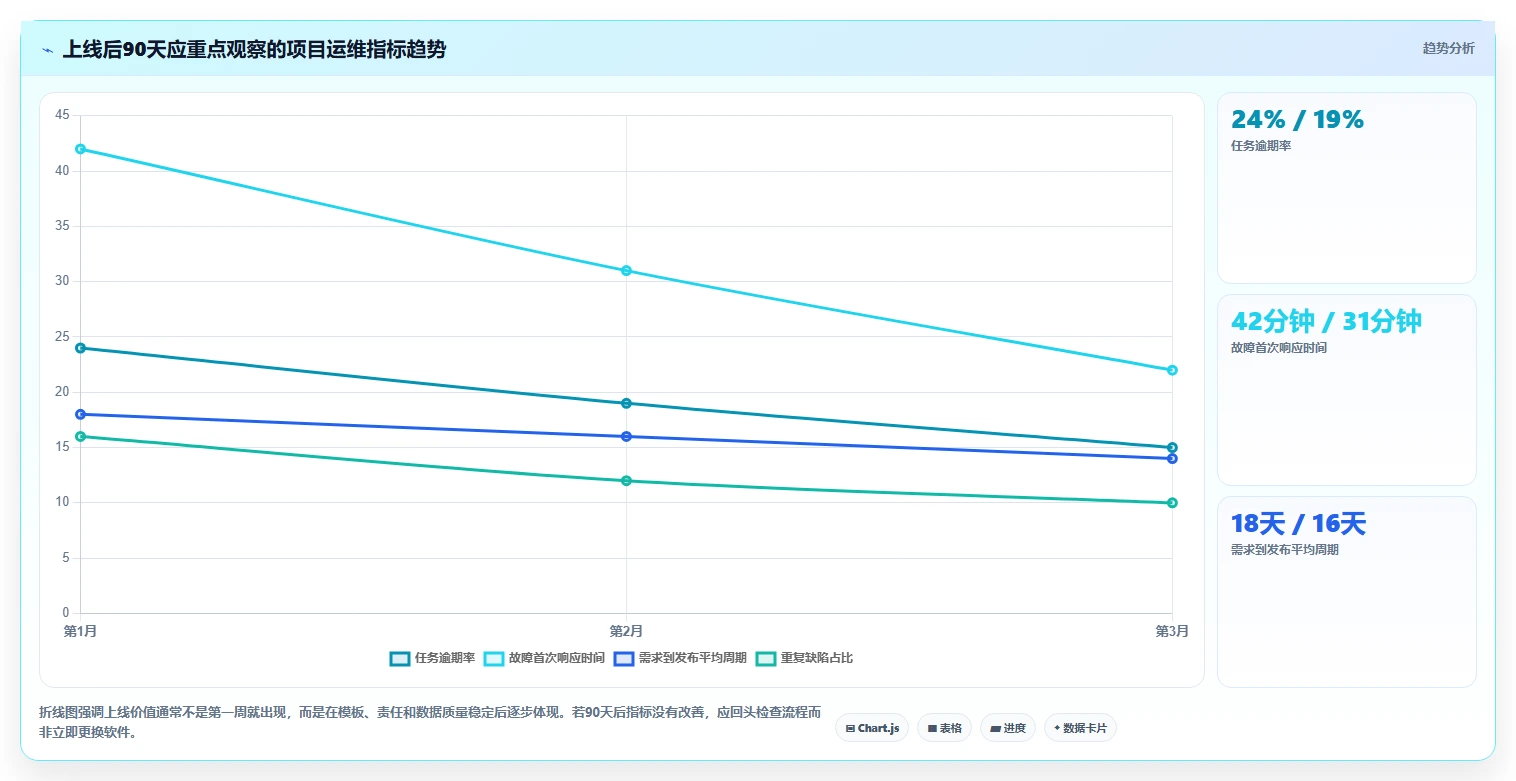The height and width of the screenshot is (781, 1516).
Task: Click the Chart.js tag chip
Action: 872,728
